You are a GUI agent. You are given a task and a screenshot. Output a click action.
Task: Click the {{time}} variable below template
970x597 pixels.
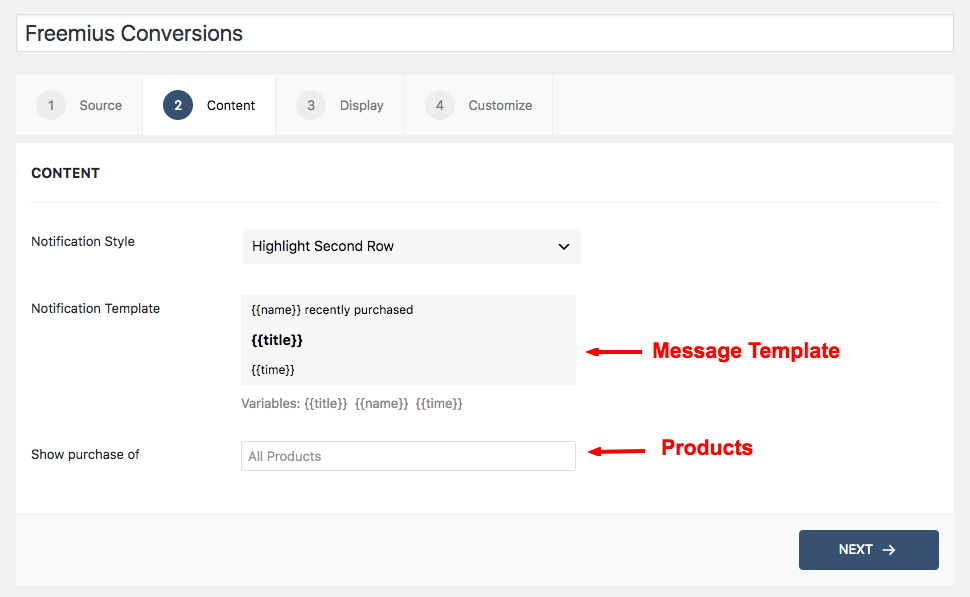pos(439,403)
